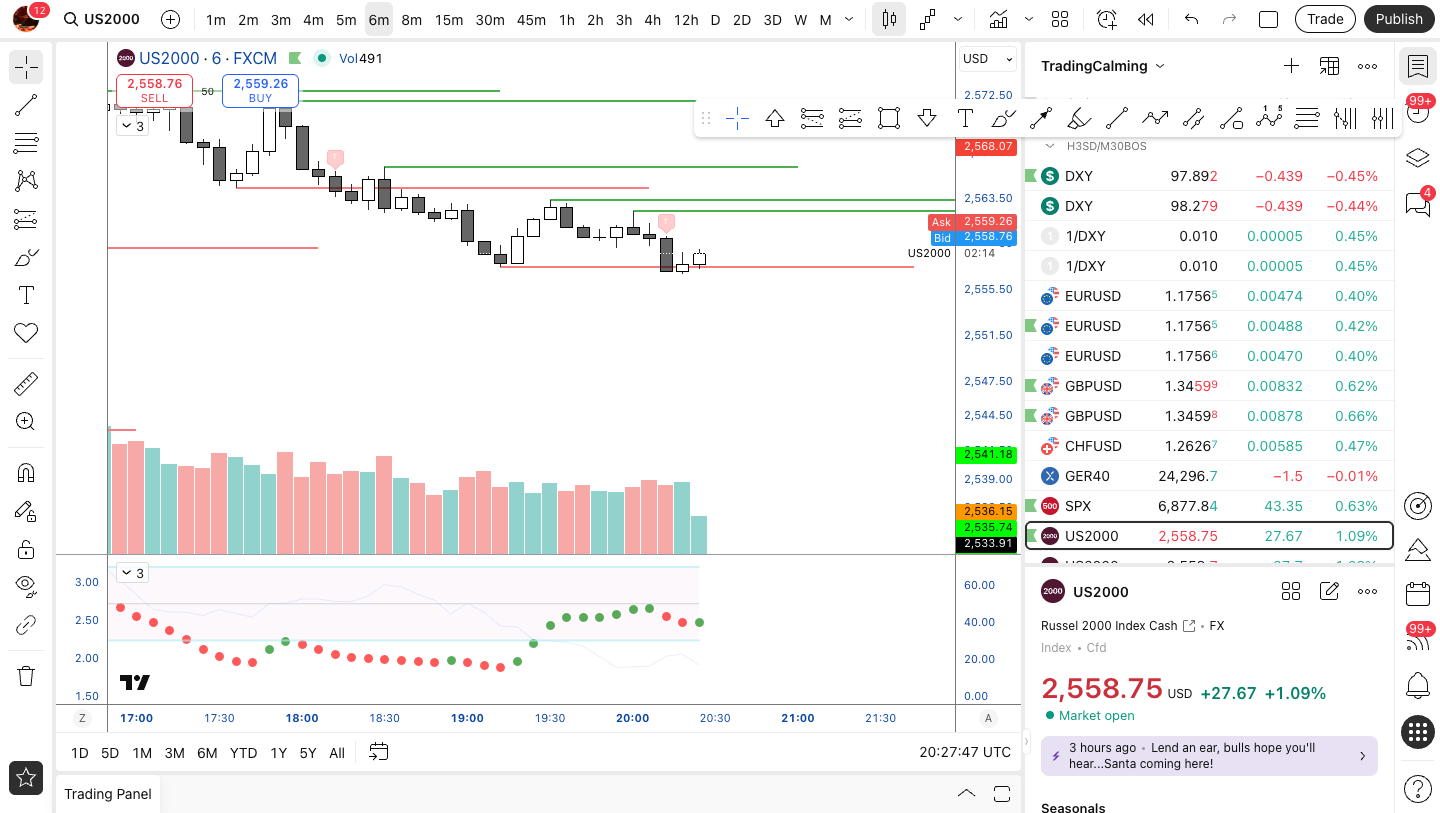
Task: Create an alert with the alarm icon
Action: [x=1106, y=19]
